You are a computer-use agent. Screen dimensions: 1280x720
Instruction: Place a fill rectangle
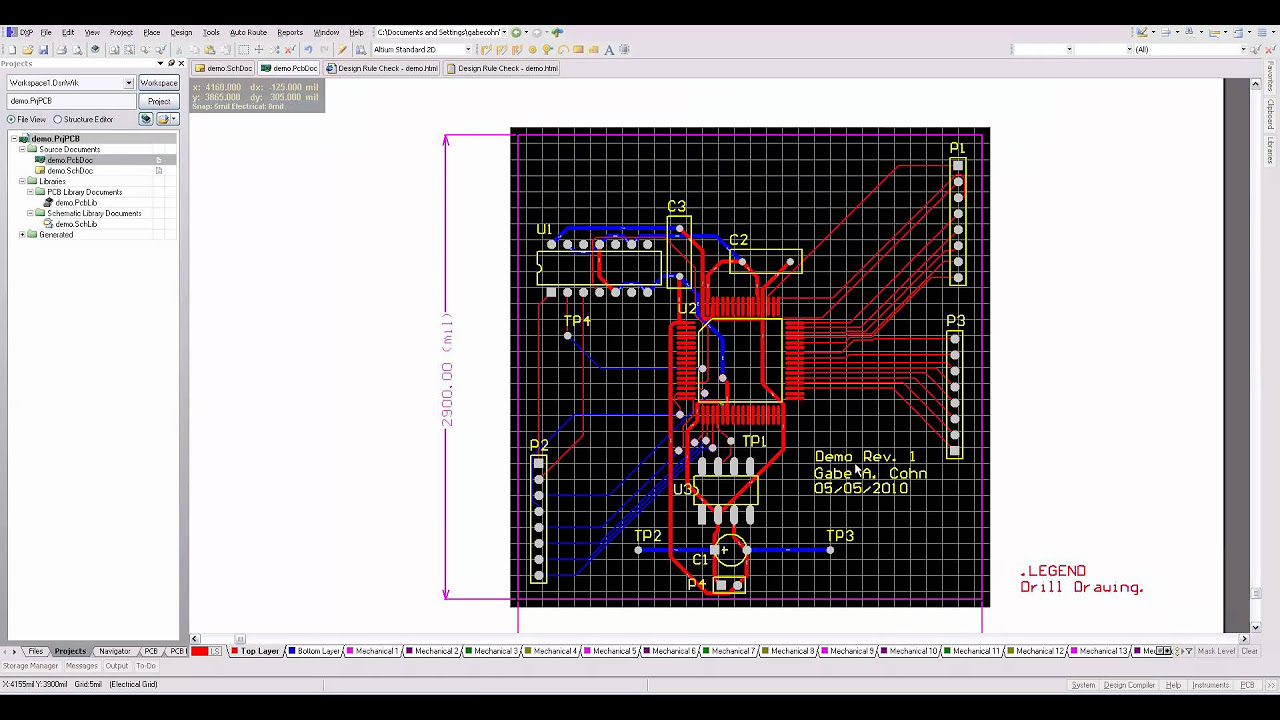point(578,49)
